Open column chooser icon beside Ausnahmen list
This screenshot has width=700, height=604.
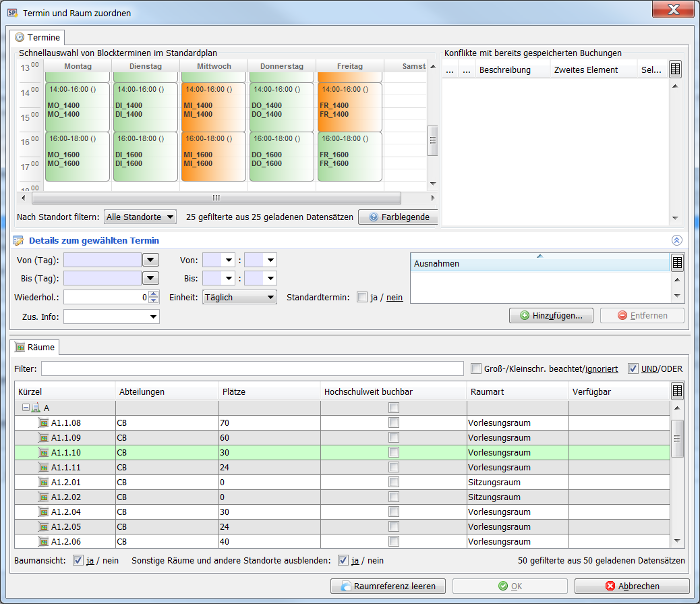pyautogui.click(x=677, y=263)
